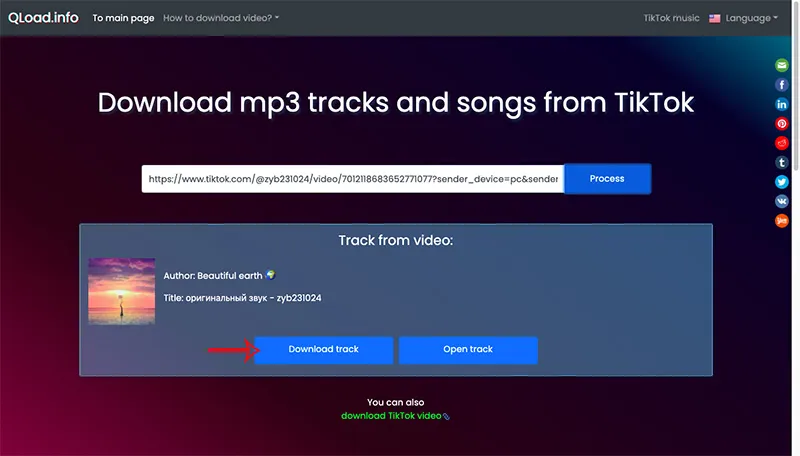
Task: Share on Tumblr using the sidebar icon
Action: coord(782,162)
